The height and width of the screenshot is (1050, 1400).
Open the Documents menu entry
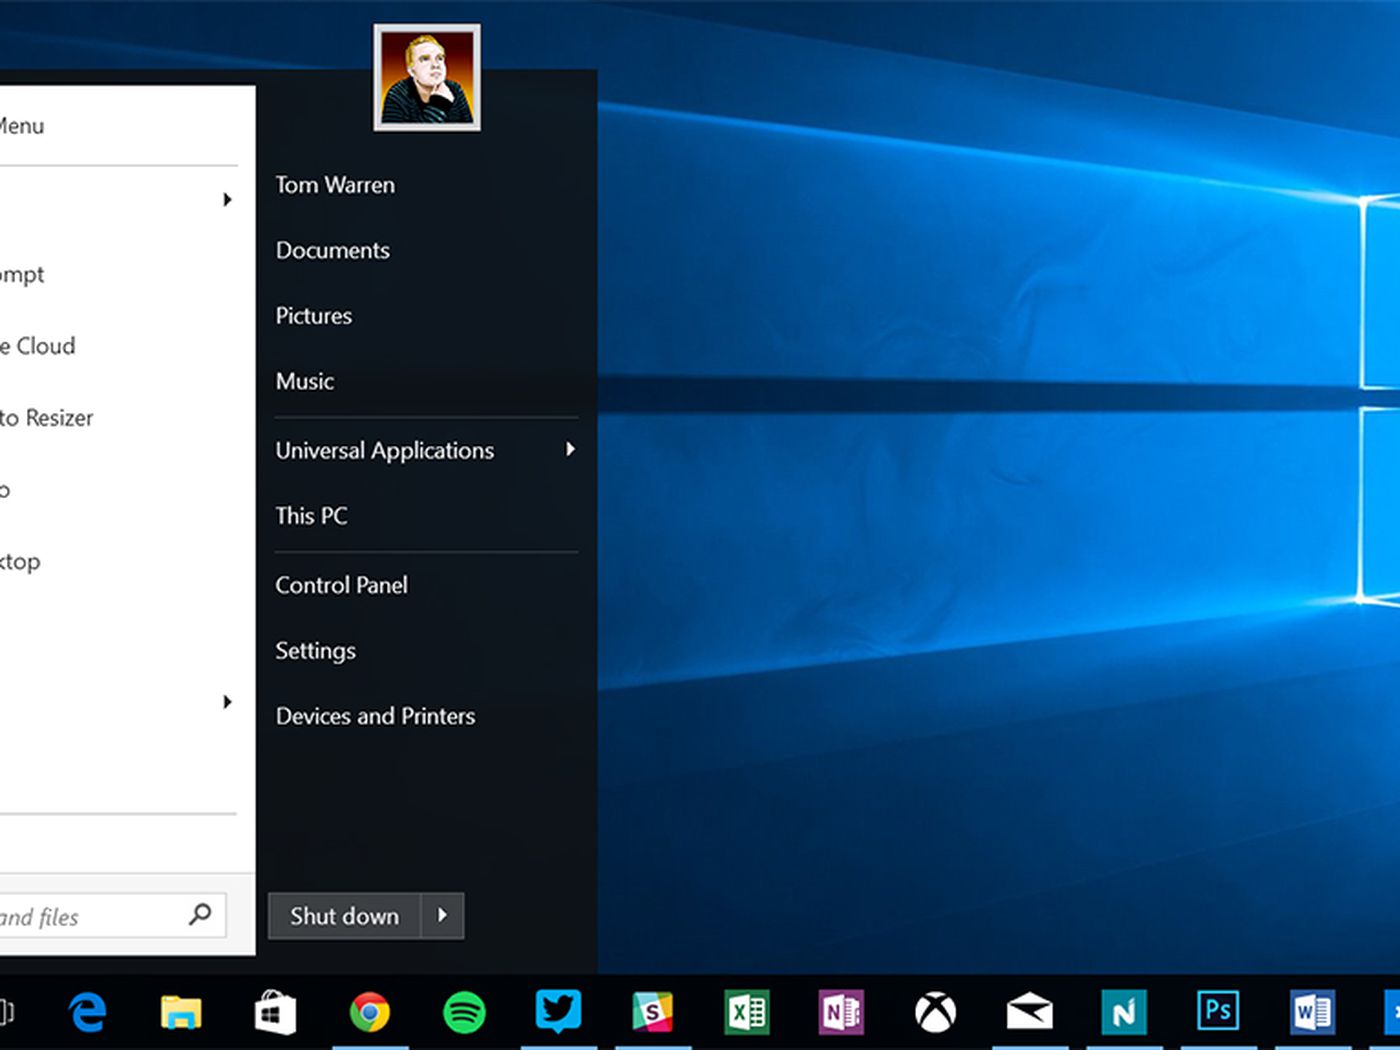tap(332, 250)
